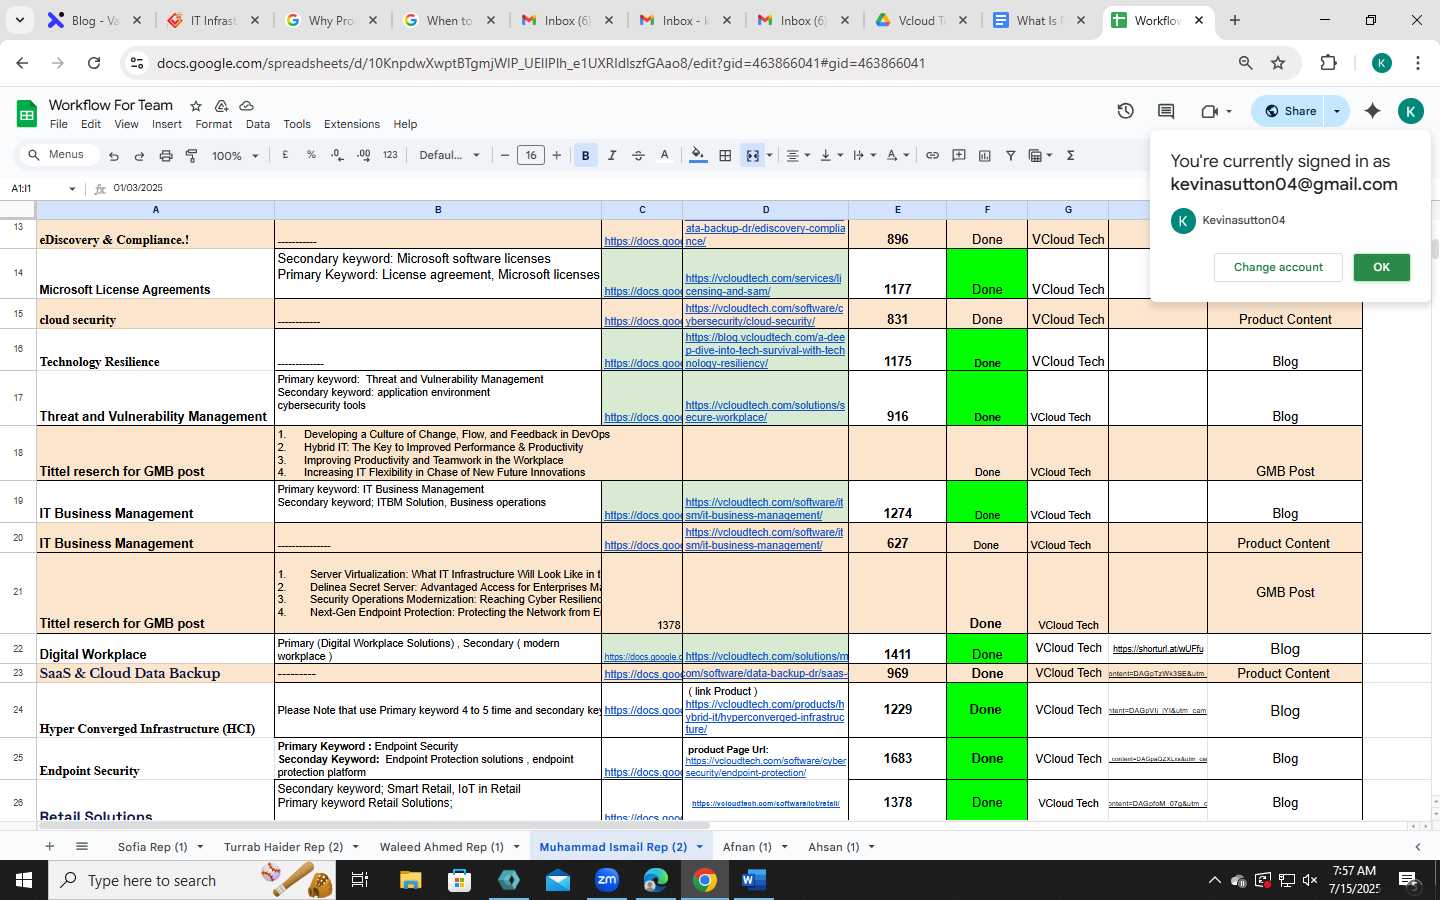Create a filter with the funnel icon
Viewport: 1440px width, 900px height.
1010,155
